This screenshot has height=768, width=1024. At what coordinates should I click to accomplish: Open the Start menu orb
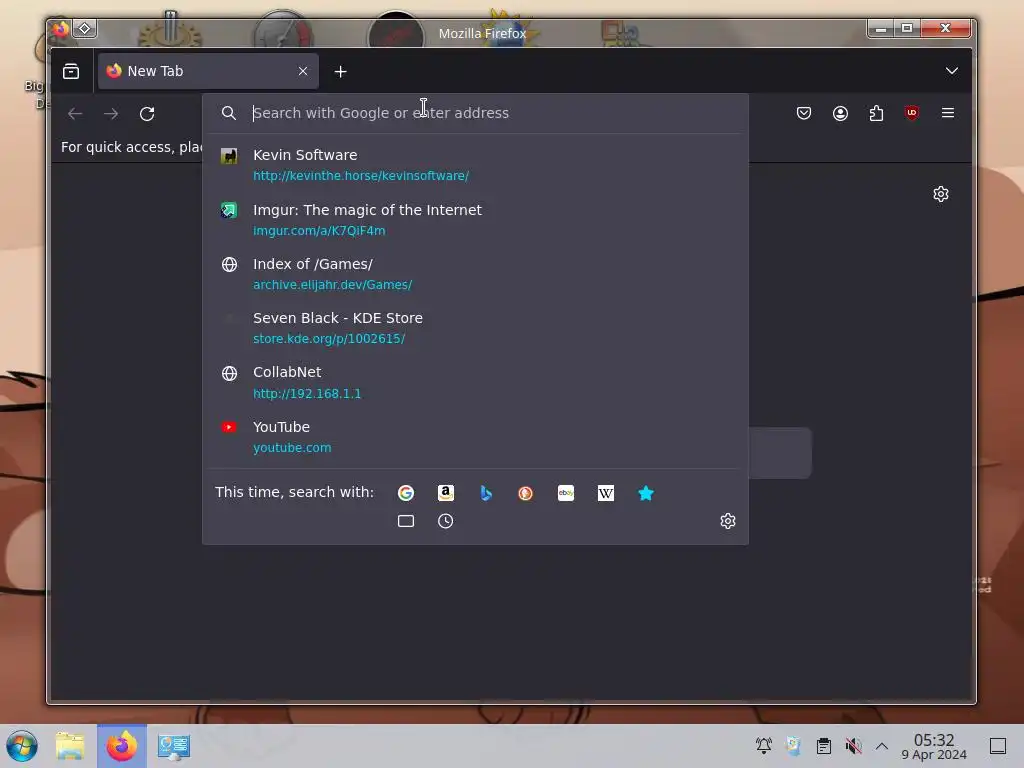[x=22, y=746]
